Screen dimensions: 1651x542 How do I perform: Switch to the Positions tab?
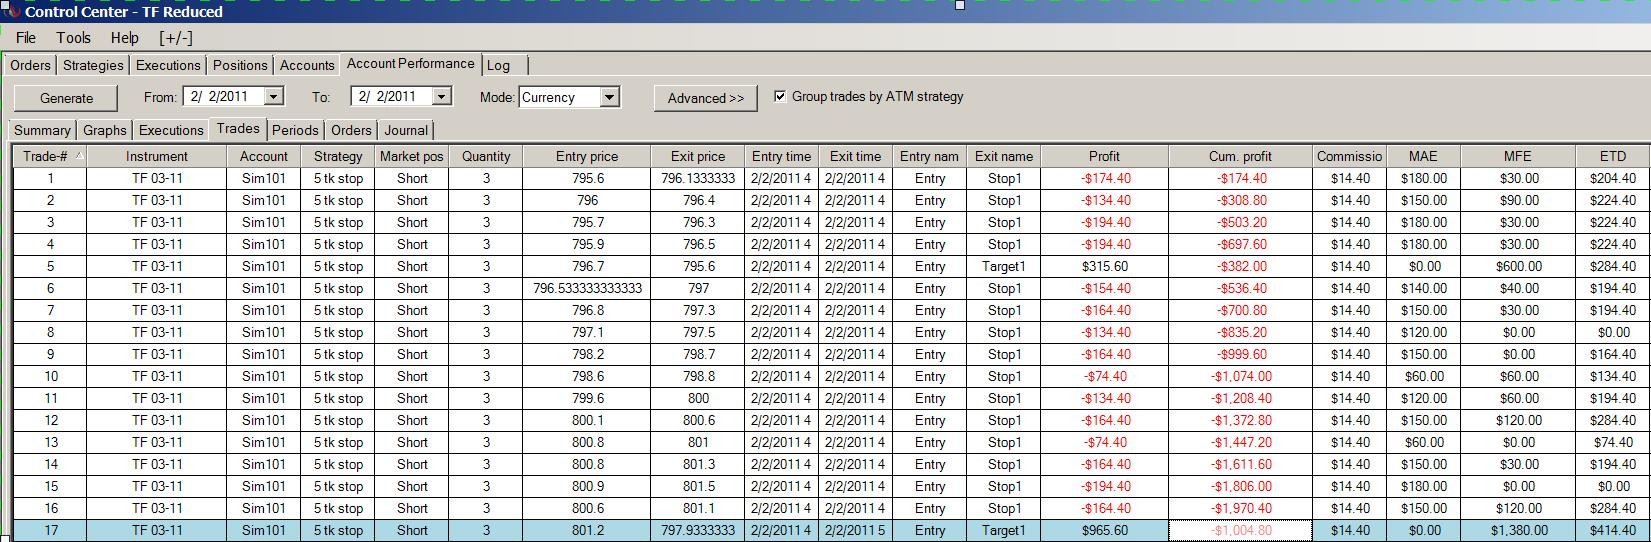(x=240, y=65)
